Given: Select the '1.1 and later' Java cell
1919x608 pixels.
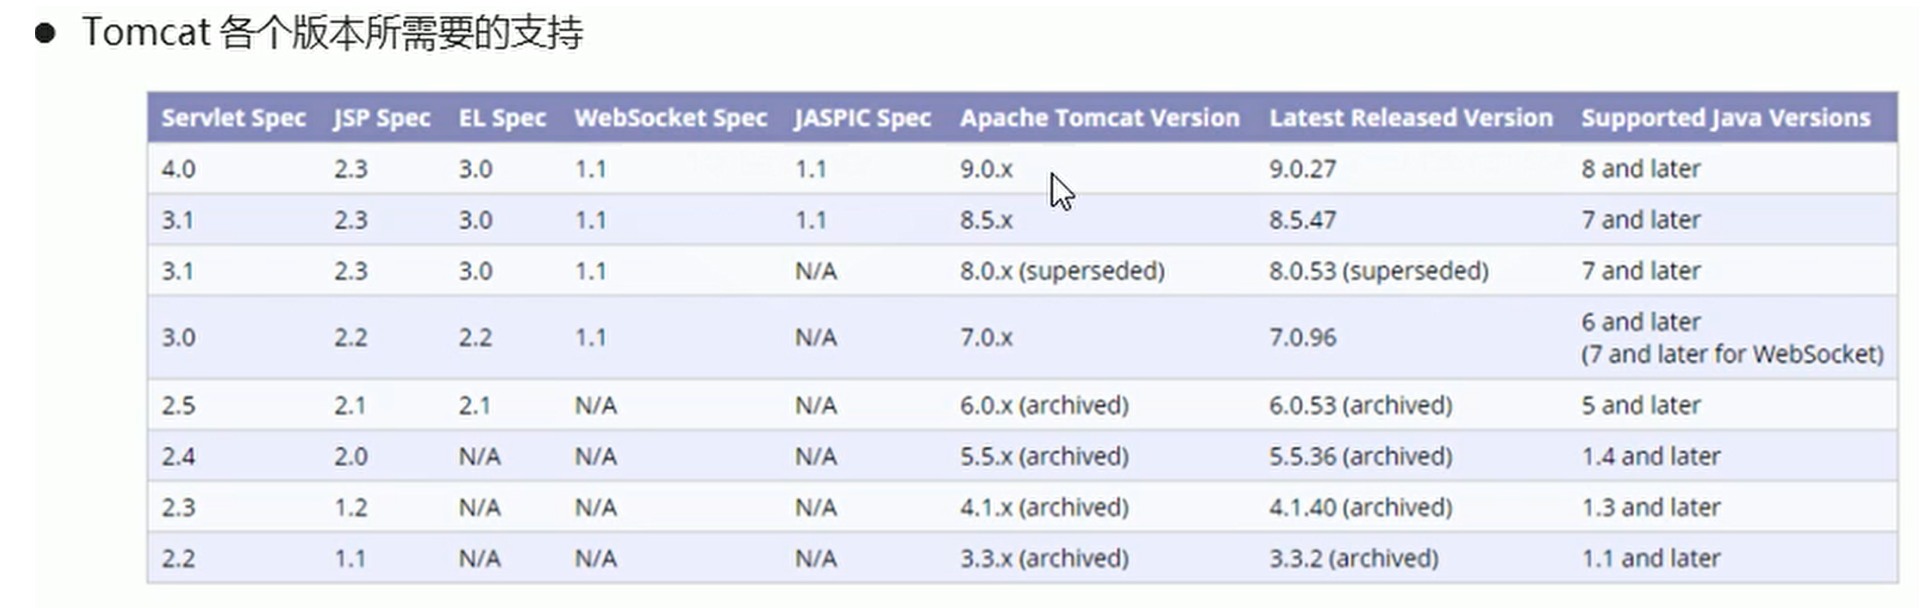Looking at the screenshot, I should coord(1650,558).
